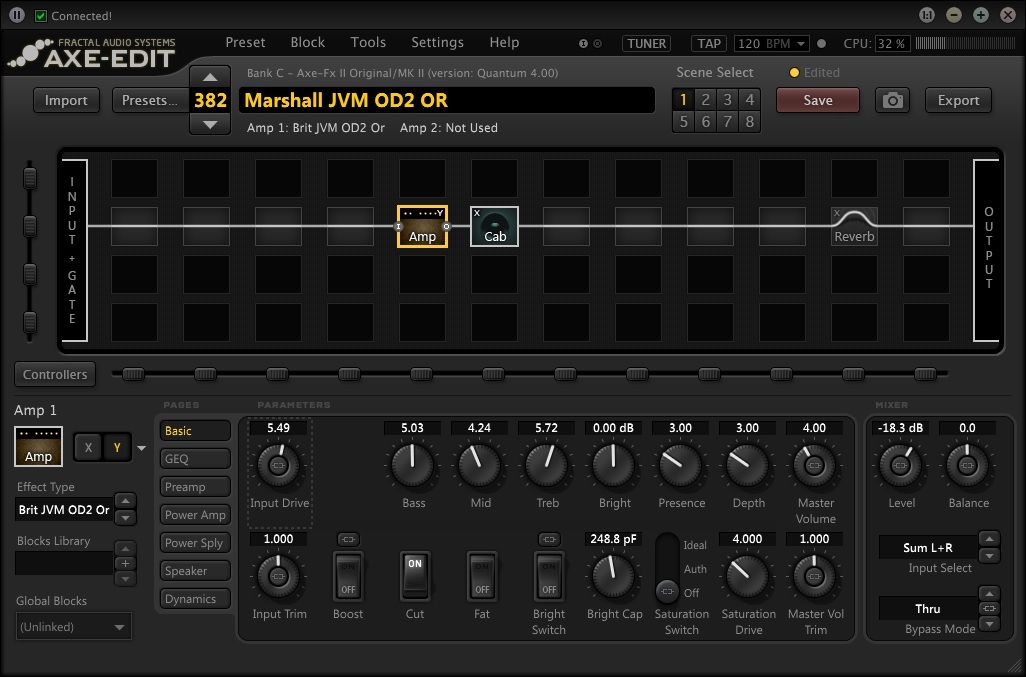Open the Presets browser button
Viewport: 1026px width, 678px height.
pos(150,100)
